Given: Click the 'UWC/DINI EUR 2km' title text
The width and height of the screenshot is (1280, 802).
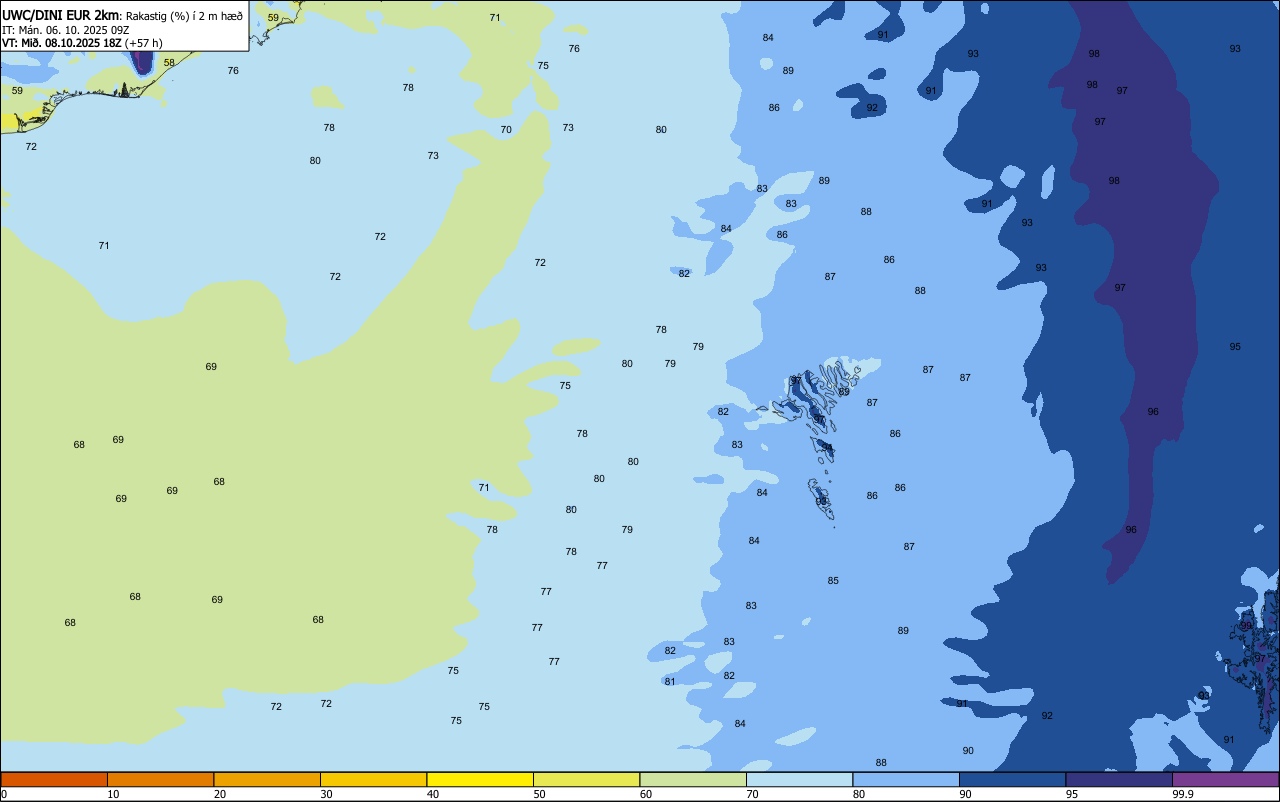Looking at the screenshot, I should [x=61, y=15].
